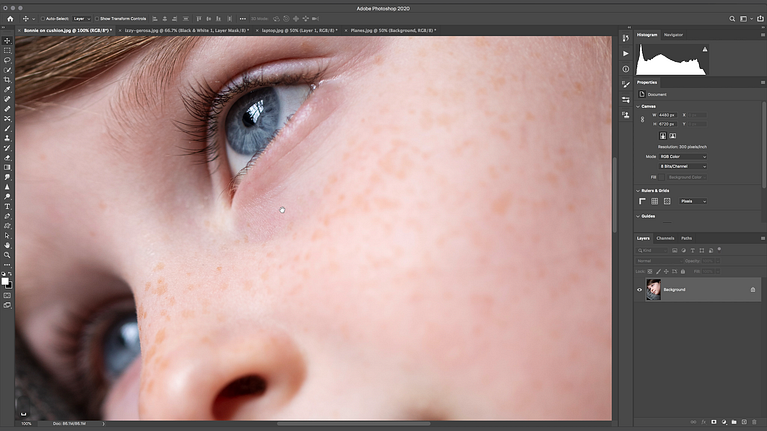Click the foreground color swatch
The height and width of the screenshot is (431, 767).
[x=5, y=281]
